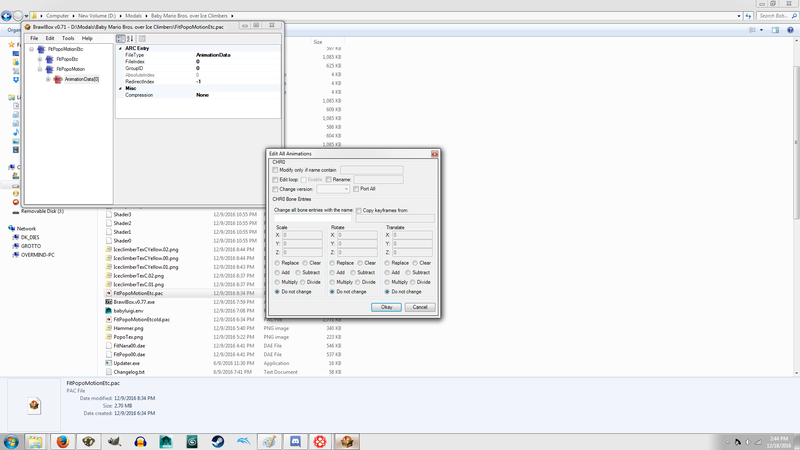Click the Audacity headphones taskbar icon
The height and width of the screenshot is (450, 800).
pyautogui.click(x=140, y=441)
